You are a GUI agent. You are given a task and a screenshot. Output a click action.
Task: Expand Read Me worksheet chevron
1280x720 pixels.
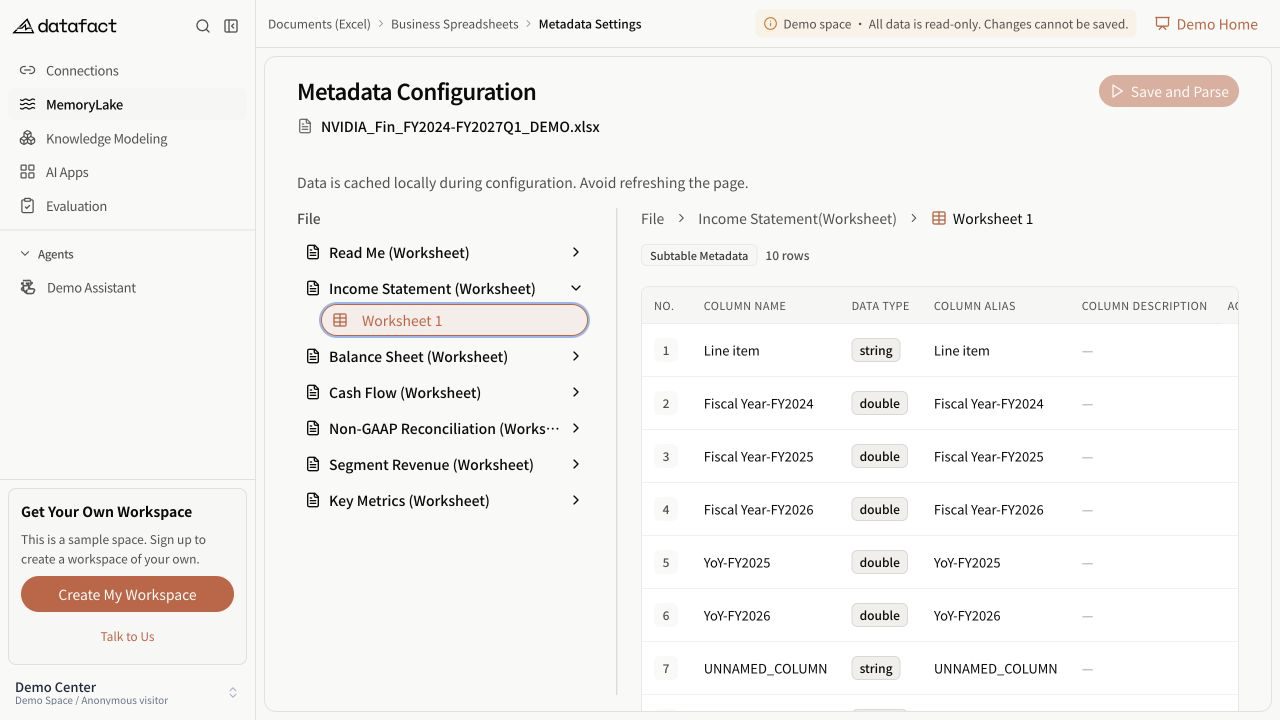[576, 252]
